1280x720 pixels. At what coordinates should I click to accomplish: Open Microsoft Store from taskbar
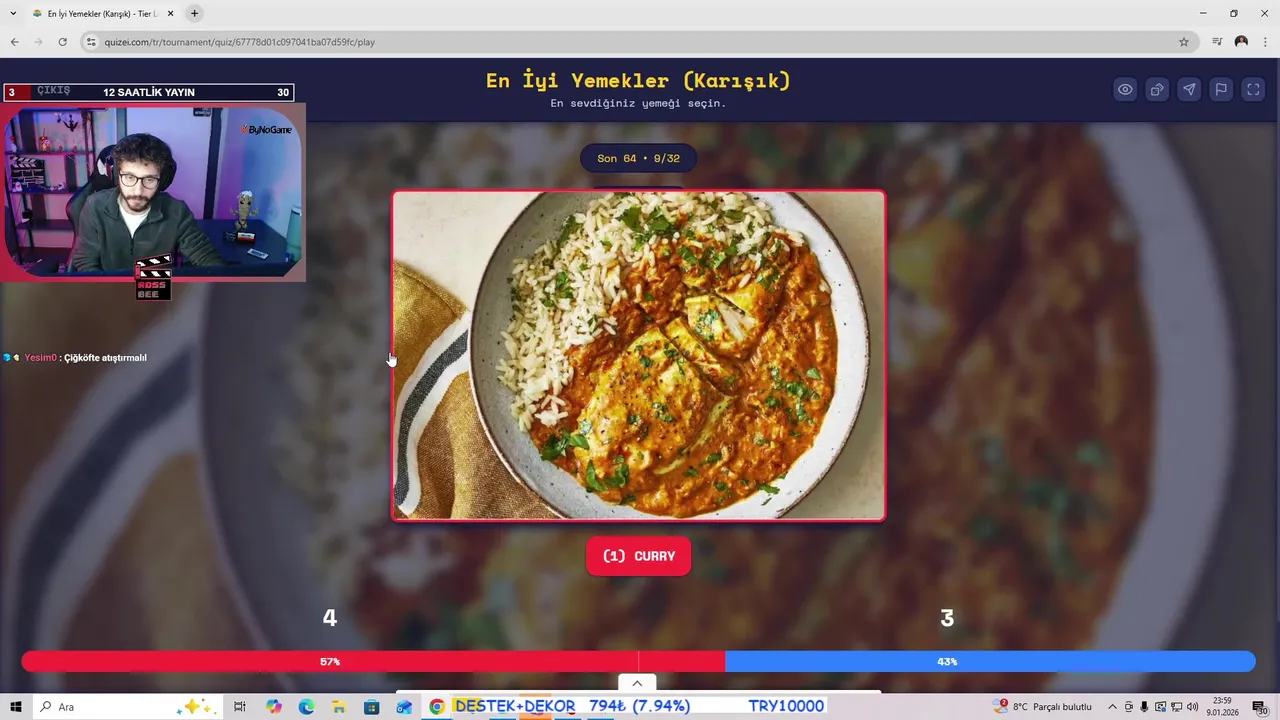[371, 706]
